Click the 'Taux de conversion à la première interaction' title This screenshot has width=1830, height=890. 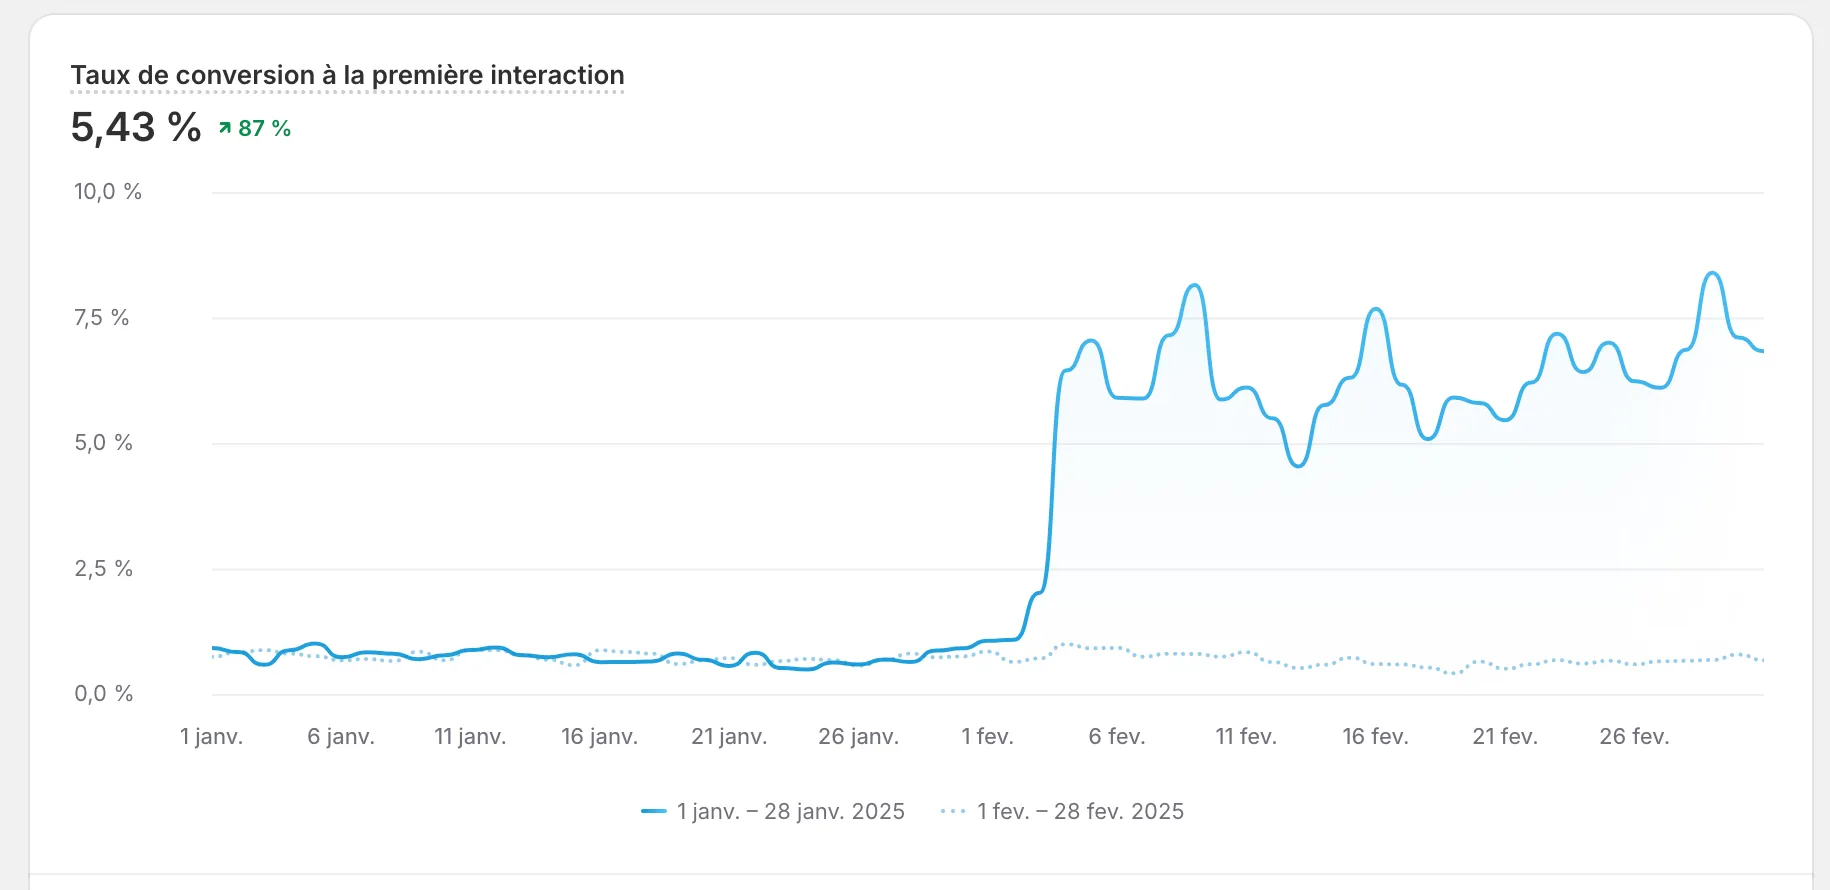tap(347, 75)
